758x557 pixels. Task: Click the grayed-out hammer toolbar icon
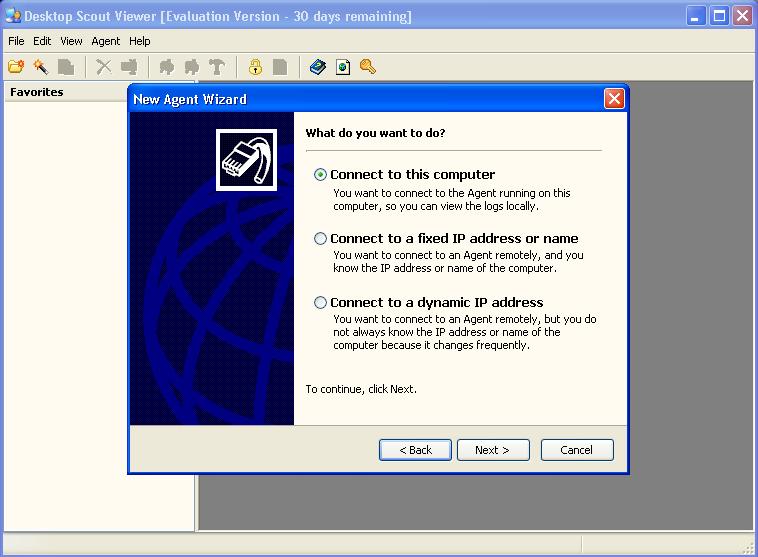click(217, 66)
